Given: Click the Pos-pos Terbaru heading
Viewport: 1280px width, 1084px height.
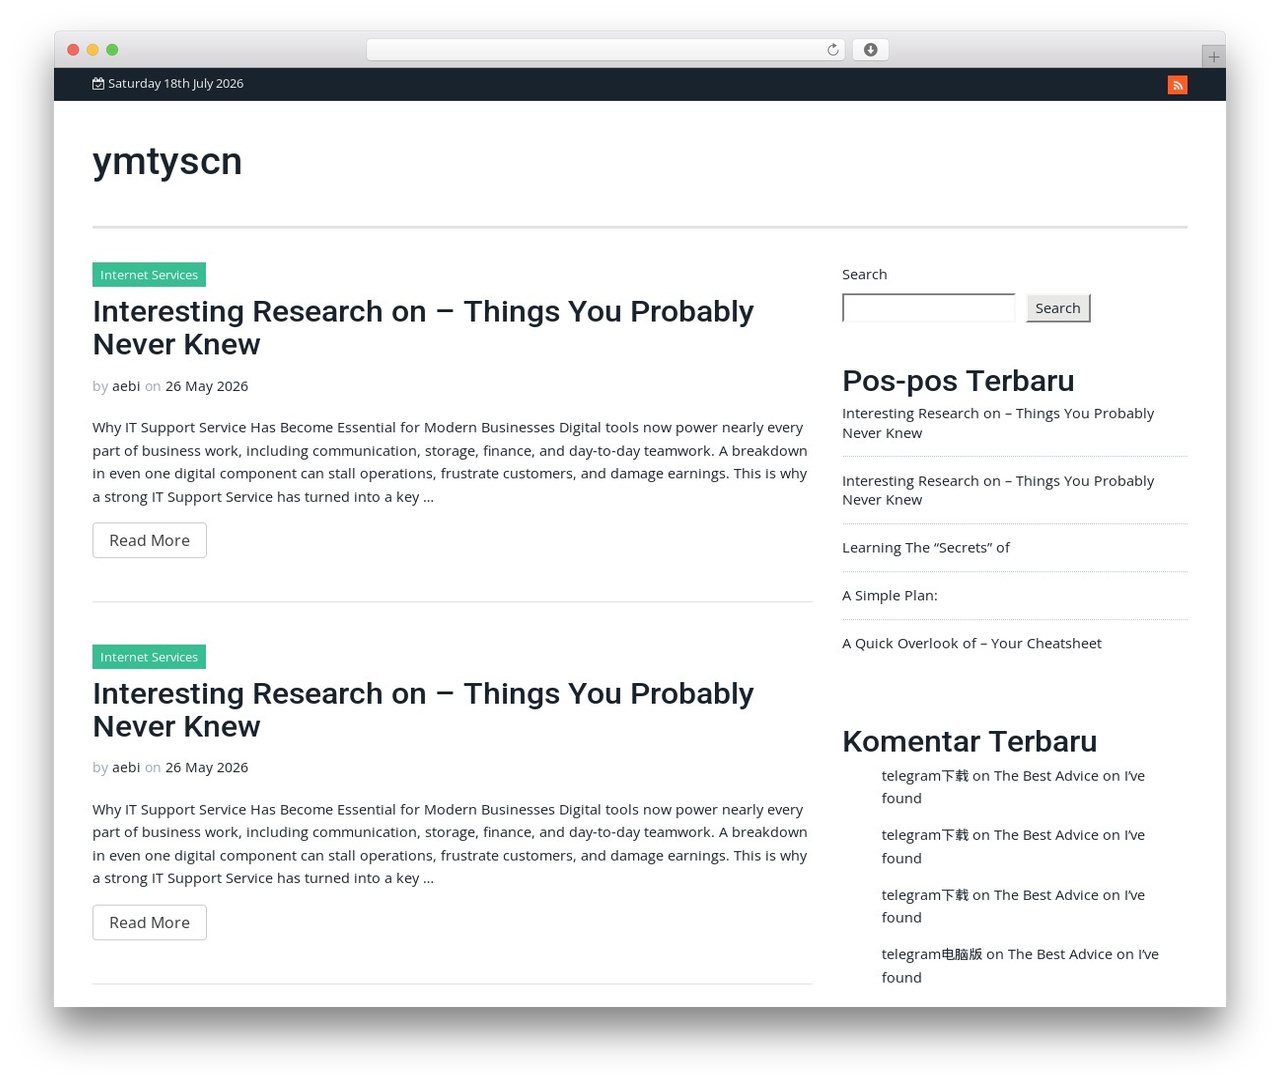Looking at the screenshot, I should [958, 381].
